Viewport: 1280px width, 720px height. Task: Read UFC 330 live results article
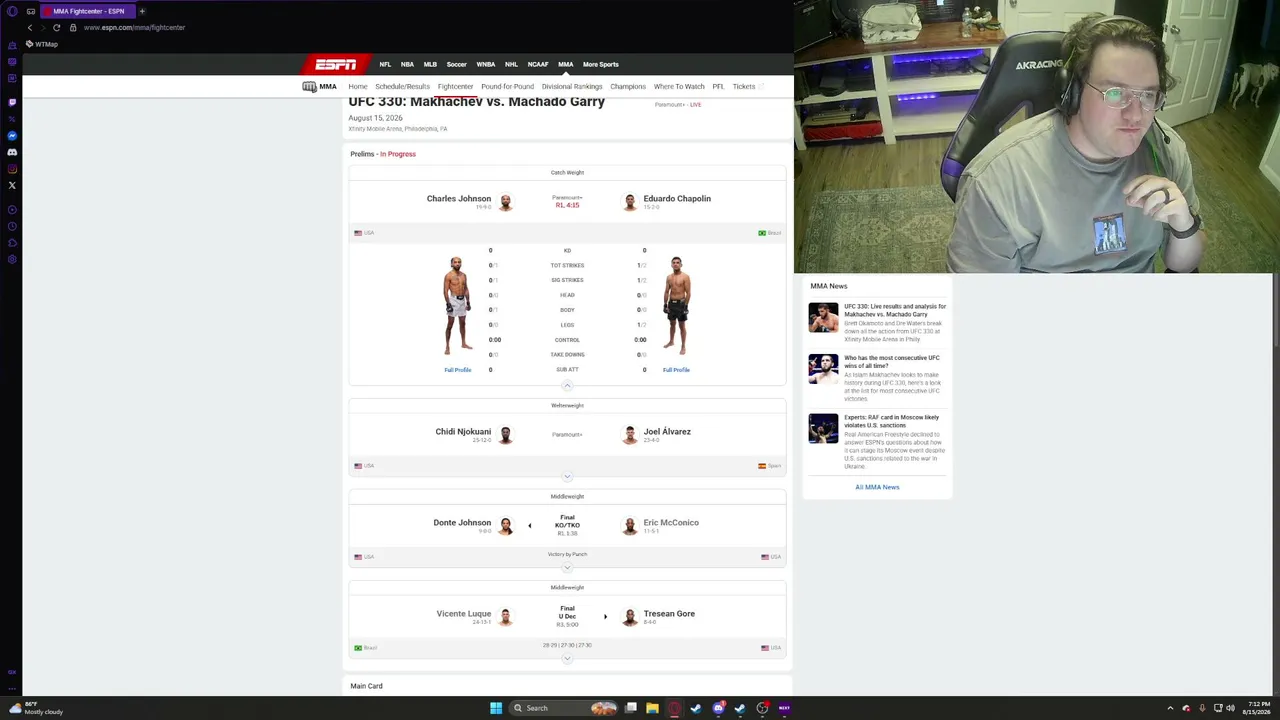point(895,310)
